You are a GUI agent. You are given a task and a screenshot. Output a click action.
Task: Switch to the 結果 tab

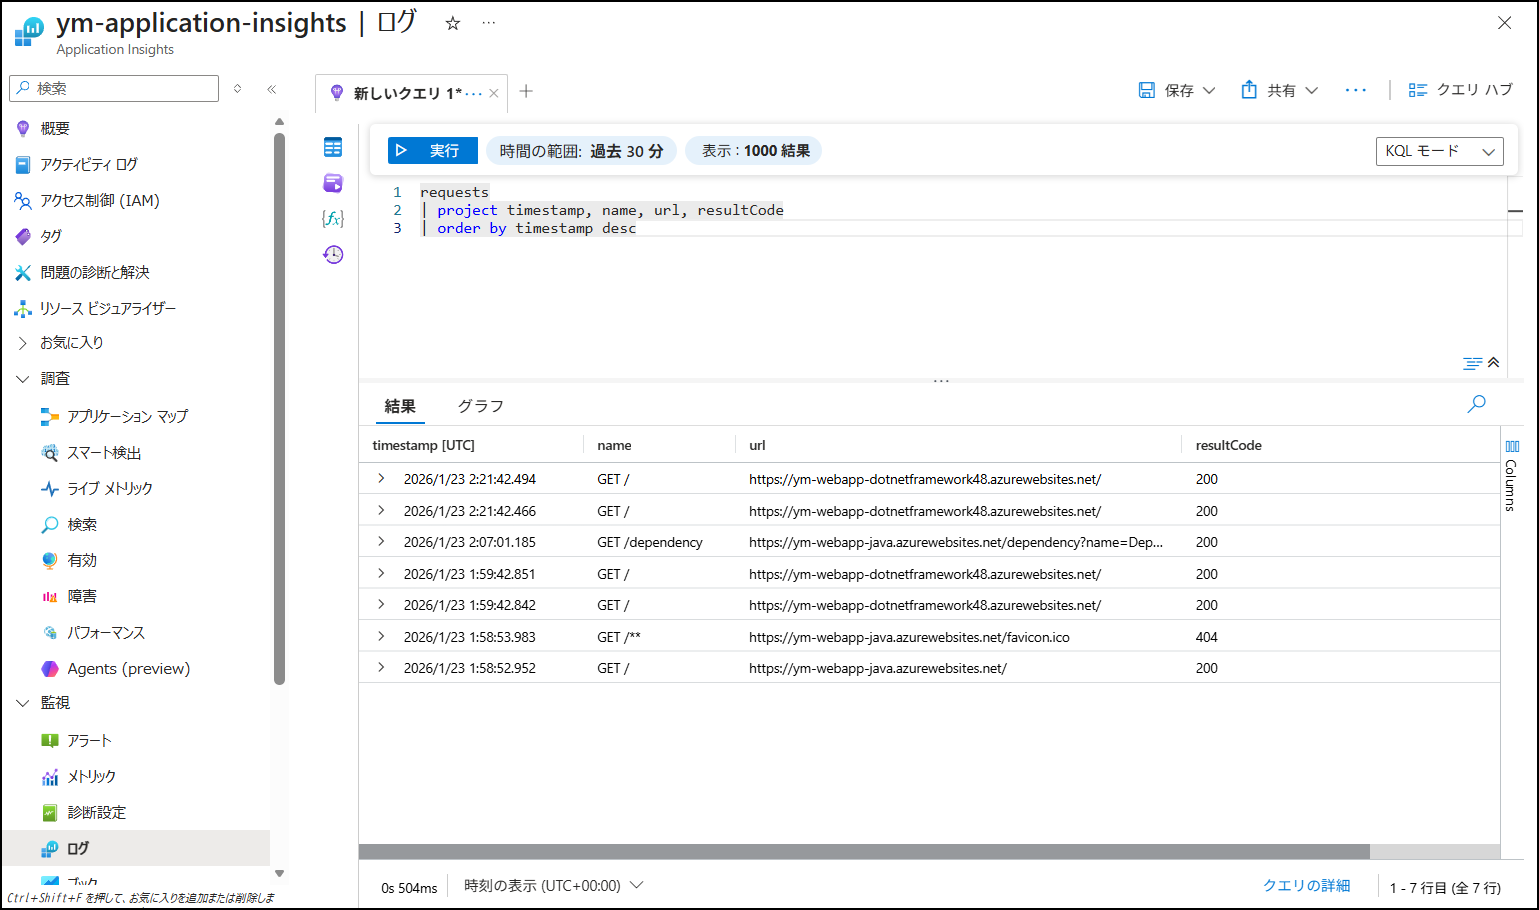(x=400, y=406)
